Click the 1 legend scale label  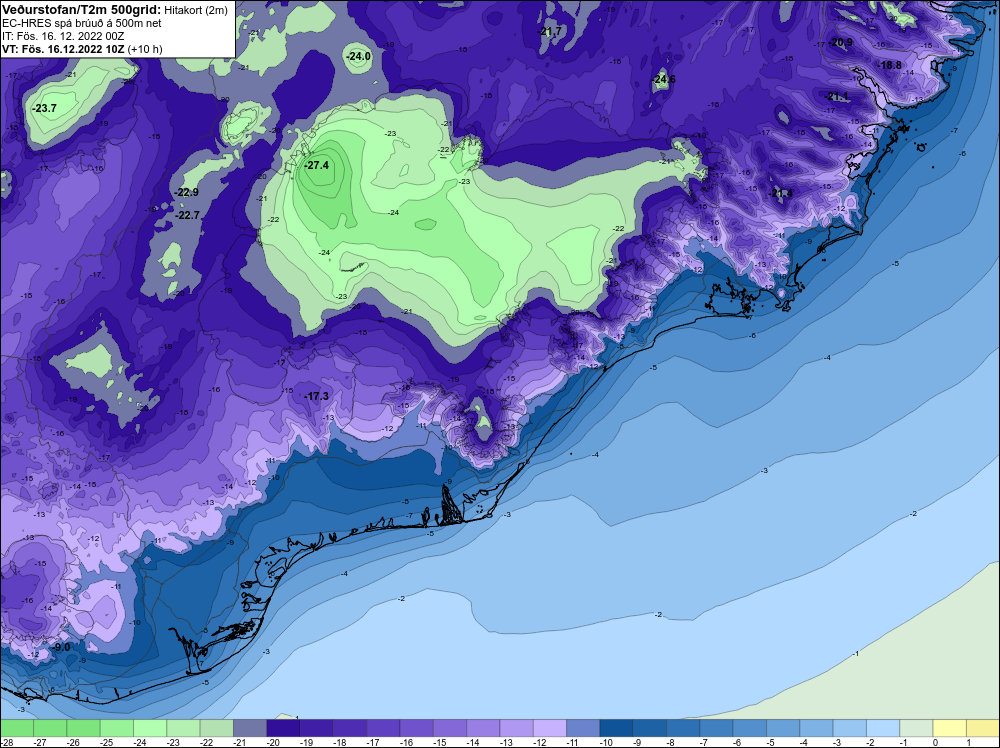[969, 742]
